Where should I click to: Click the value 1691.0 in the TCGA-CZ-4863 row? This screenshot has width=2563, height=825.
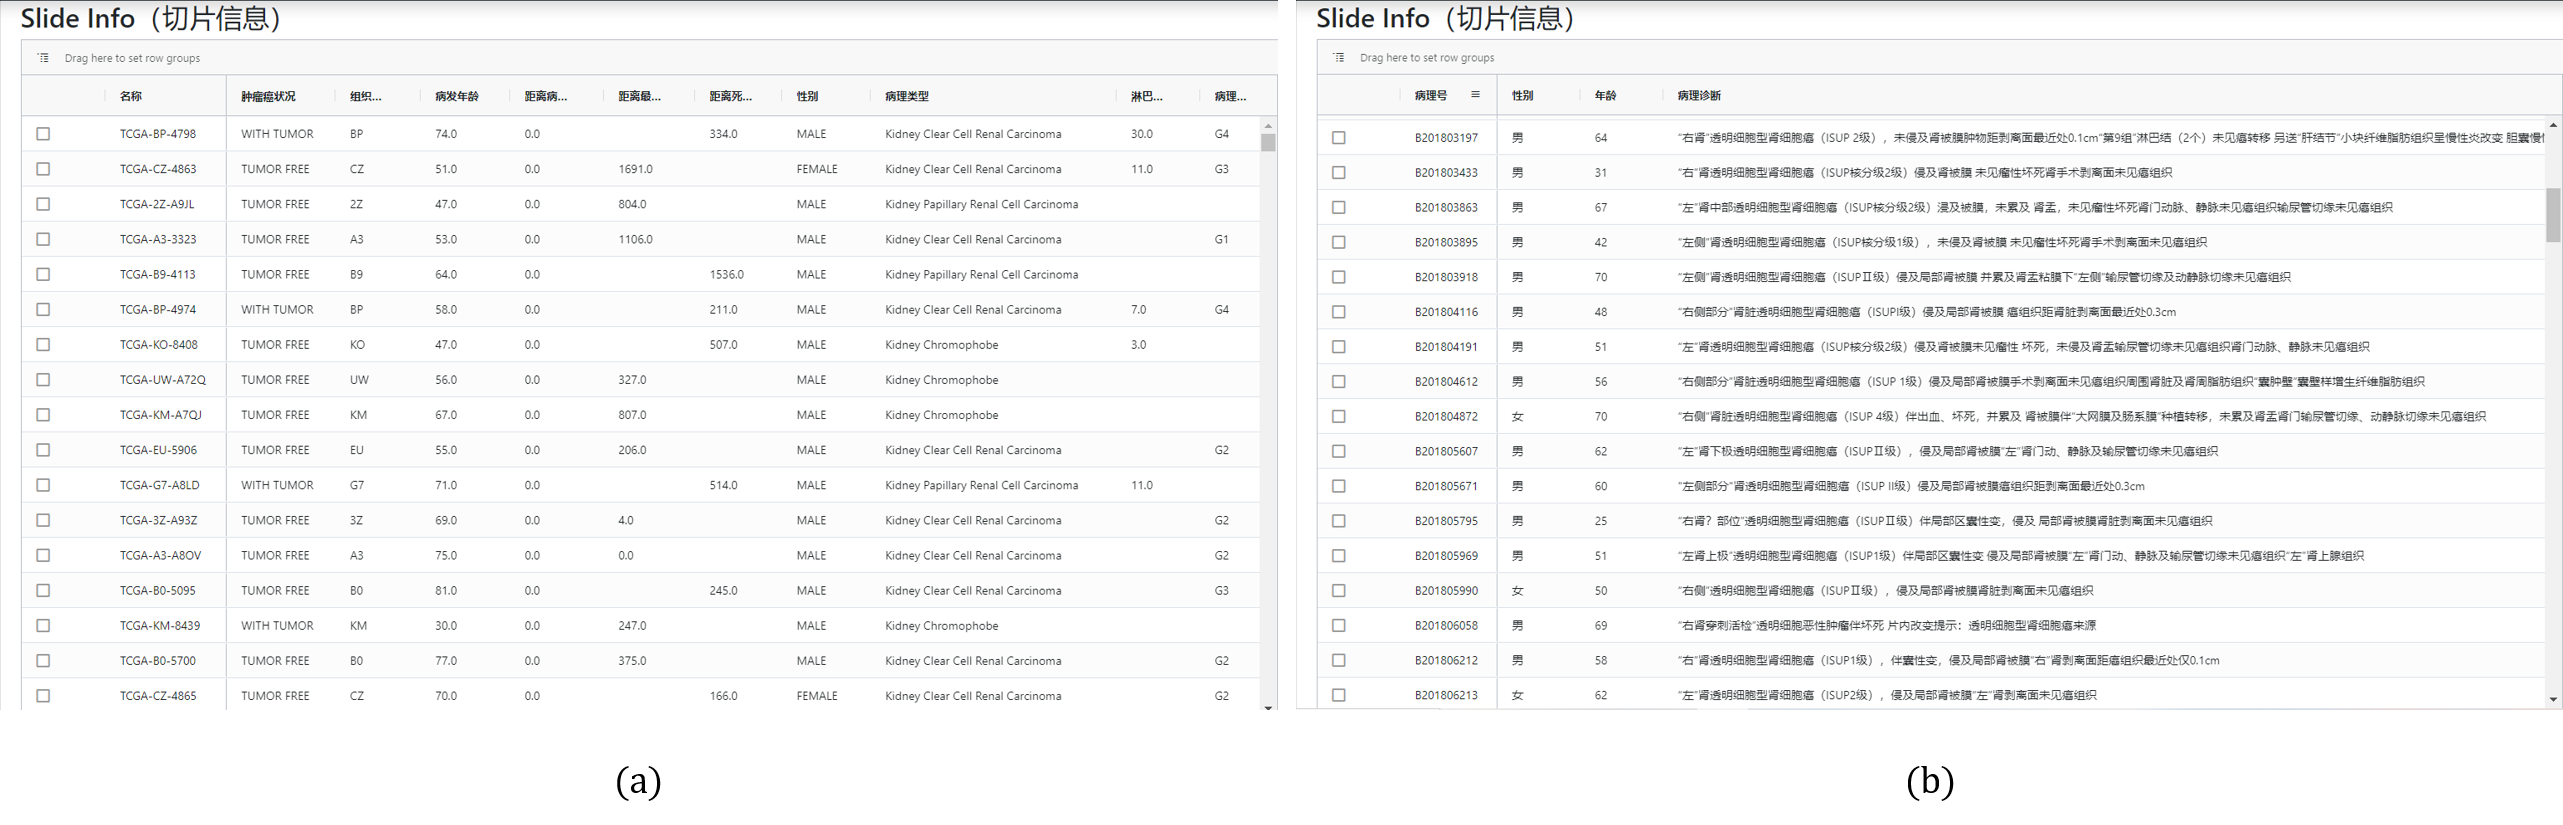click(635, 169)
